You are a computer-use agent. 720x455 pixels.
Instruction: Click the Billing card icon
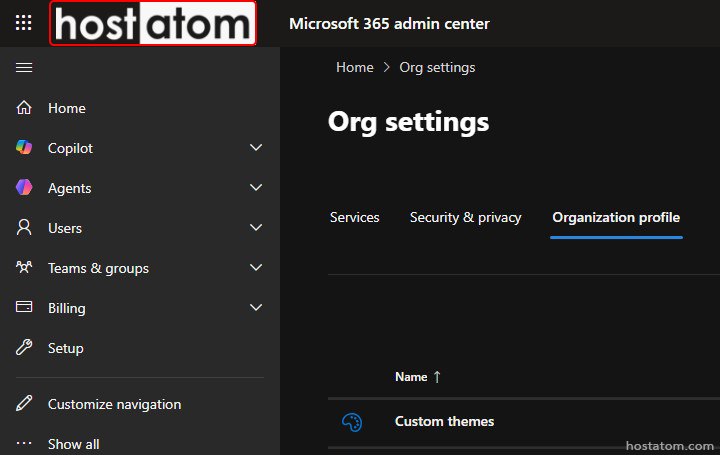point(24,307)
